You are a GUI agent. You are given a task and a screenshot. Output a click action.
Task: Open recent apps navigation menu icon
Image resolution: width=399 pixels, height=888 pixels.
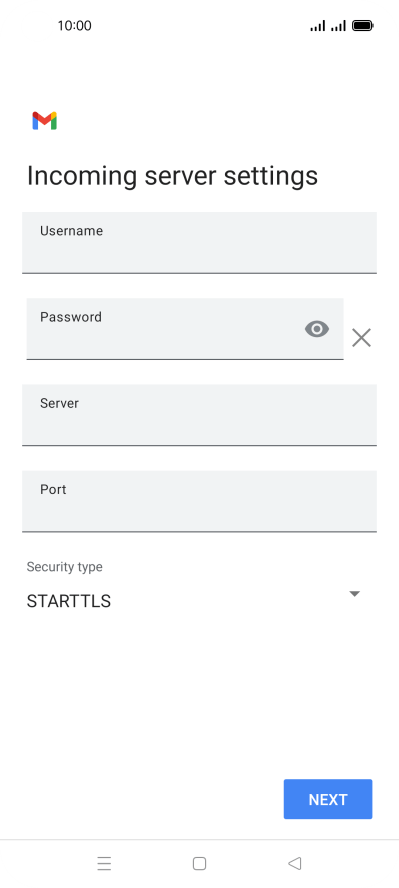(x=104, y=864)
